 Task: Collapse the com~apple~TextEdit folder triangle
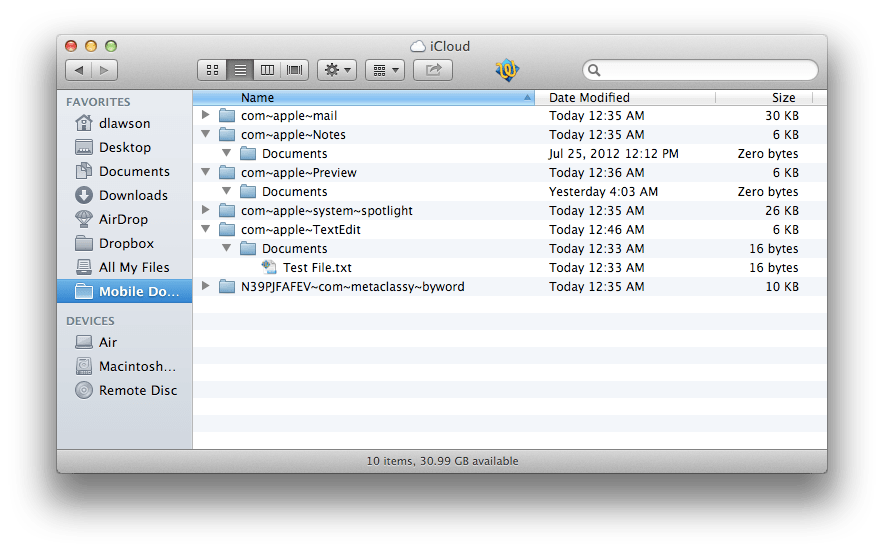point(206,229)
